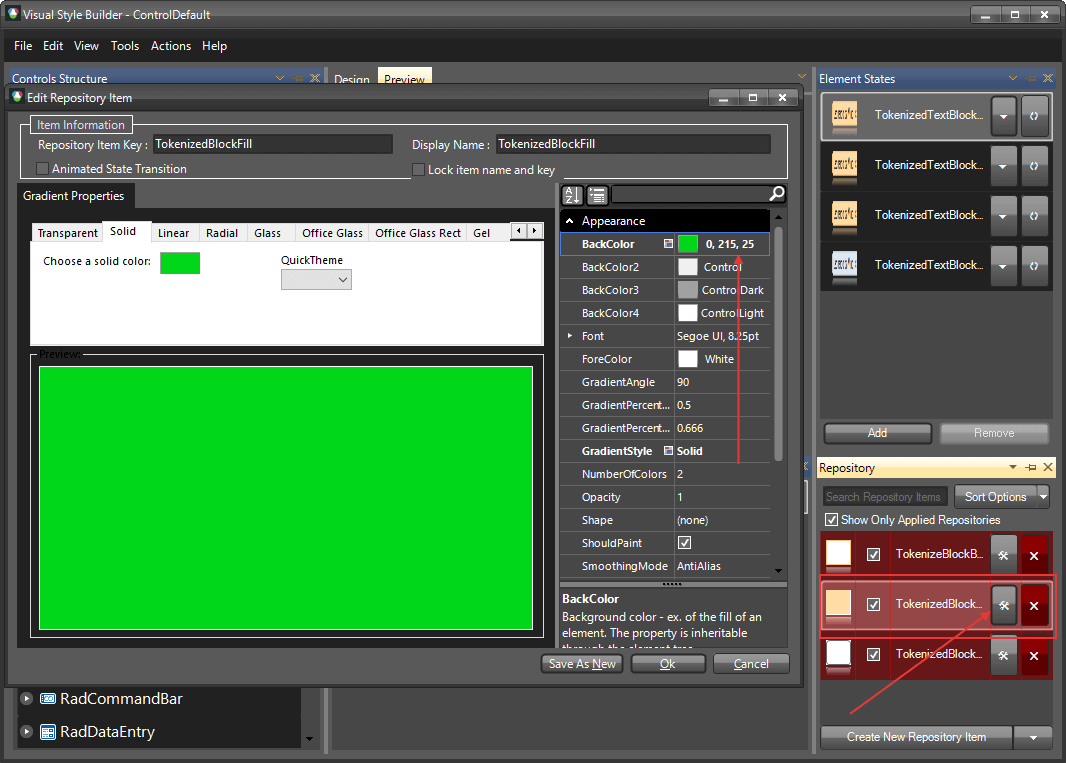Remove the TokenizeBlockB repository item with its X icon

1034,554
